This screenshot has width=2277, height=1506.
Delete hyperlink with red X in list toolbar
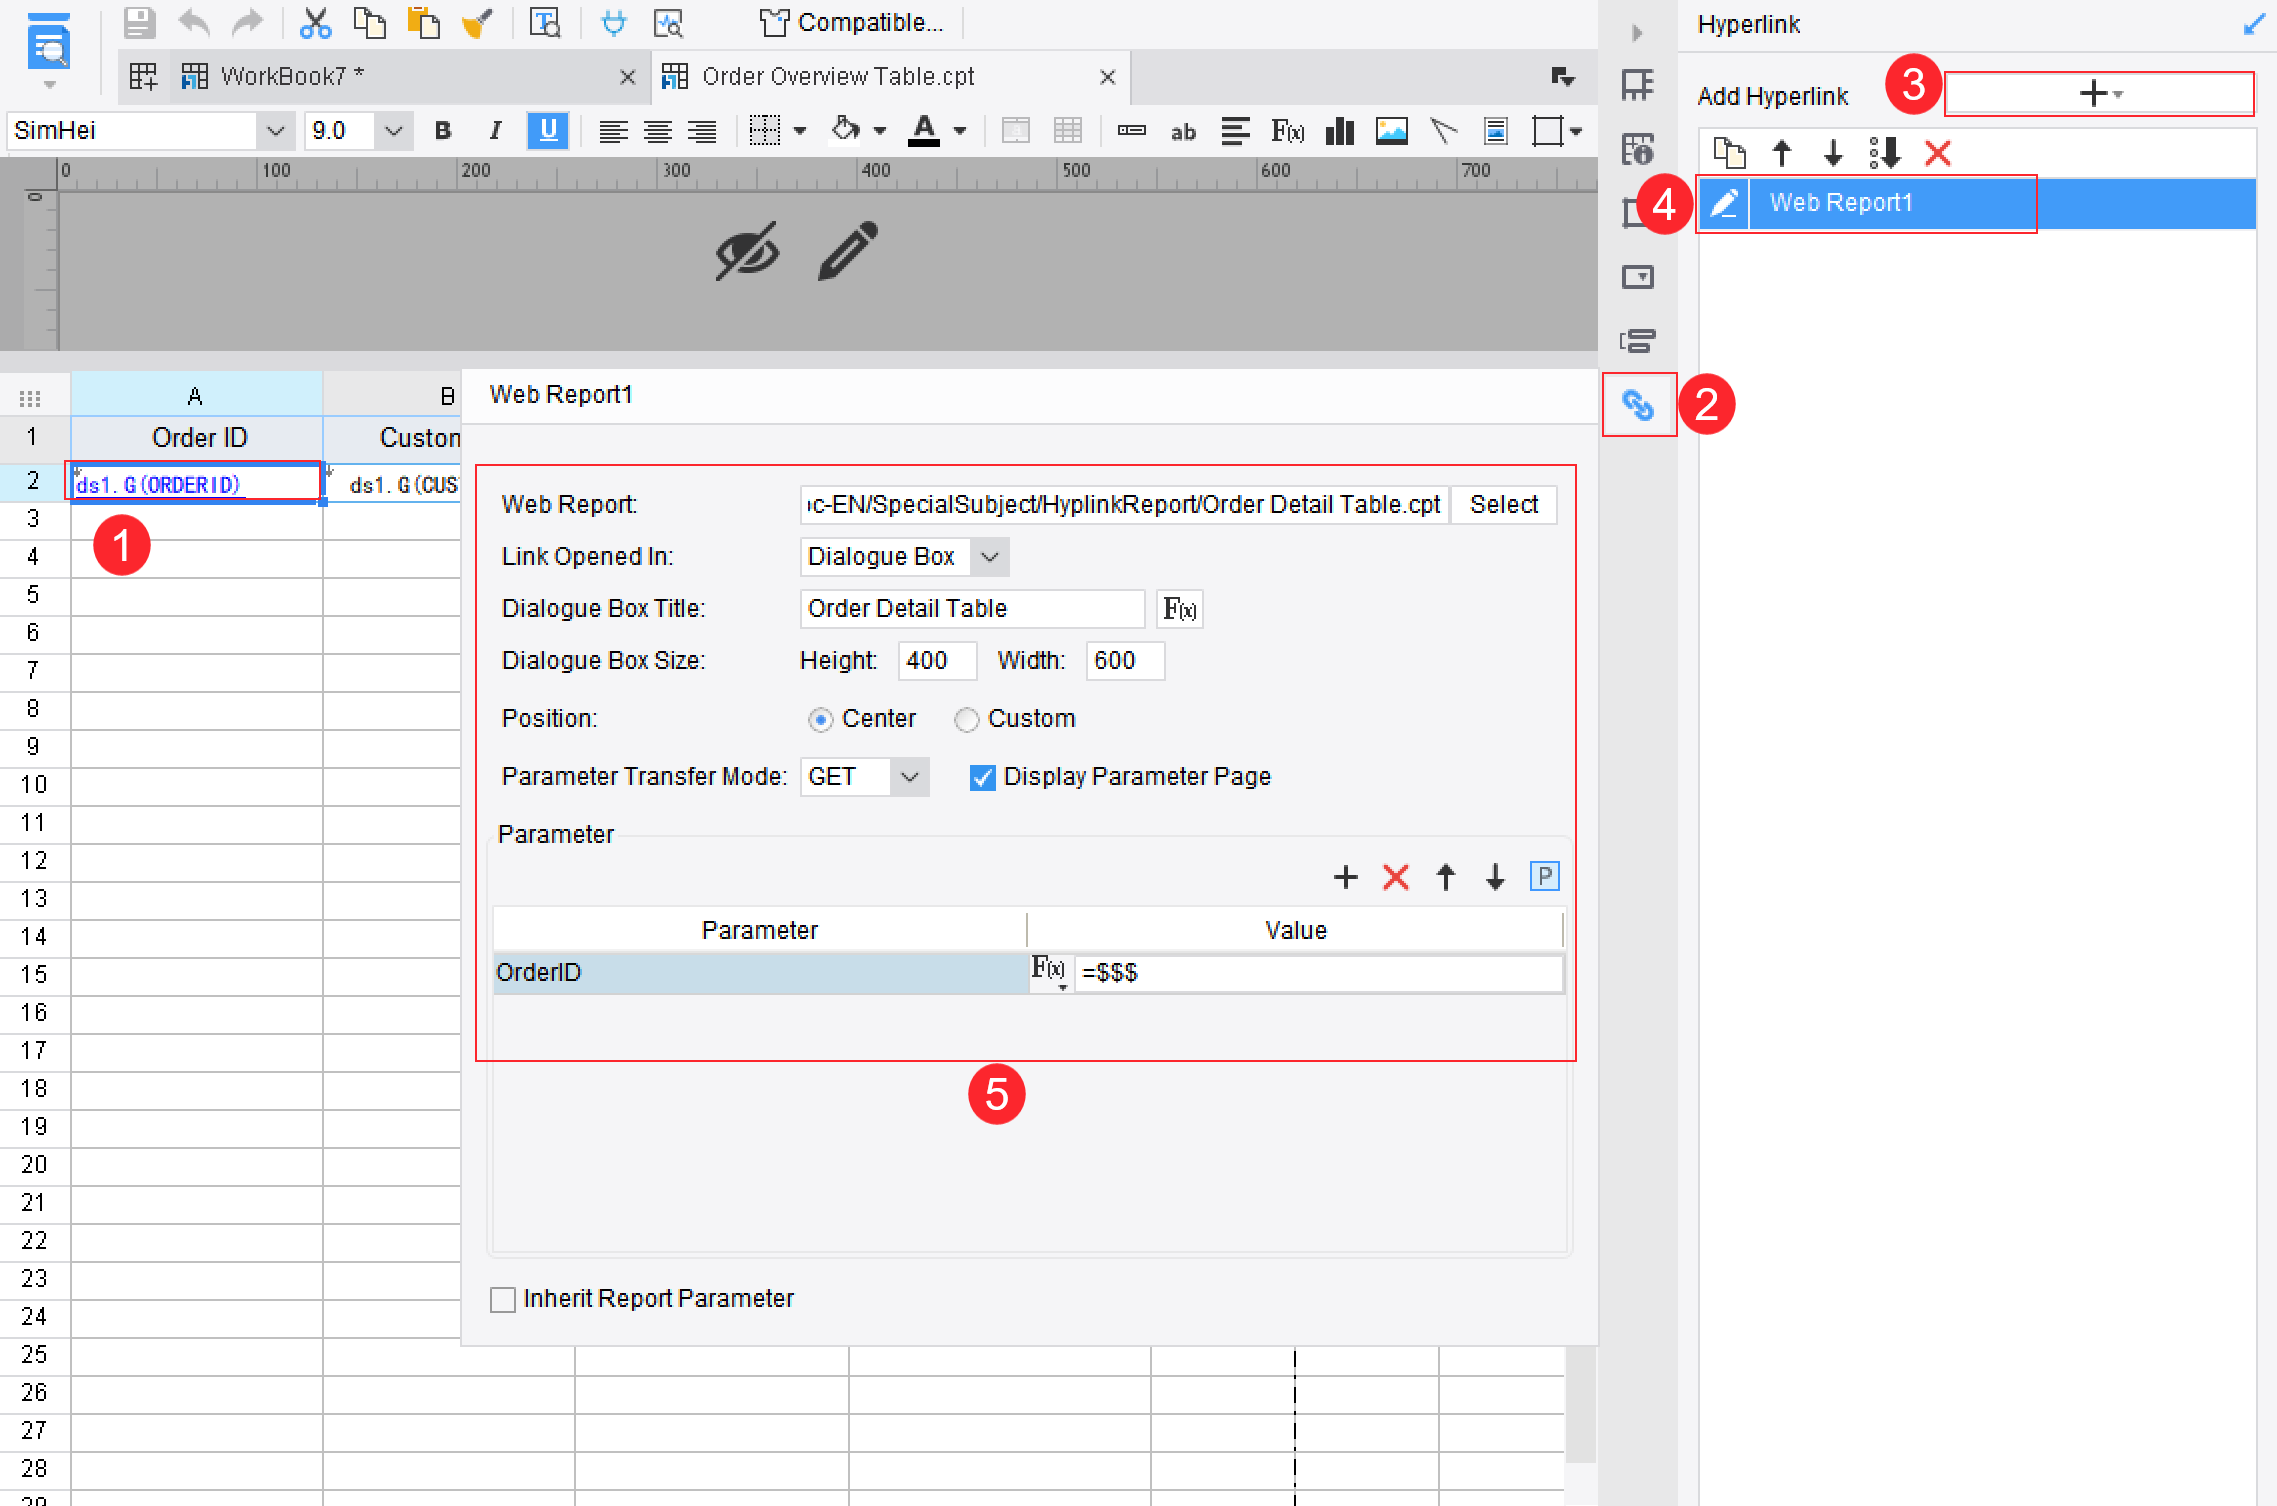pos(1938,153)
